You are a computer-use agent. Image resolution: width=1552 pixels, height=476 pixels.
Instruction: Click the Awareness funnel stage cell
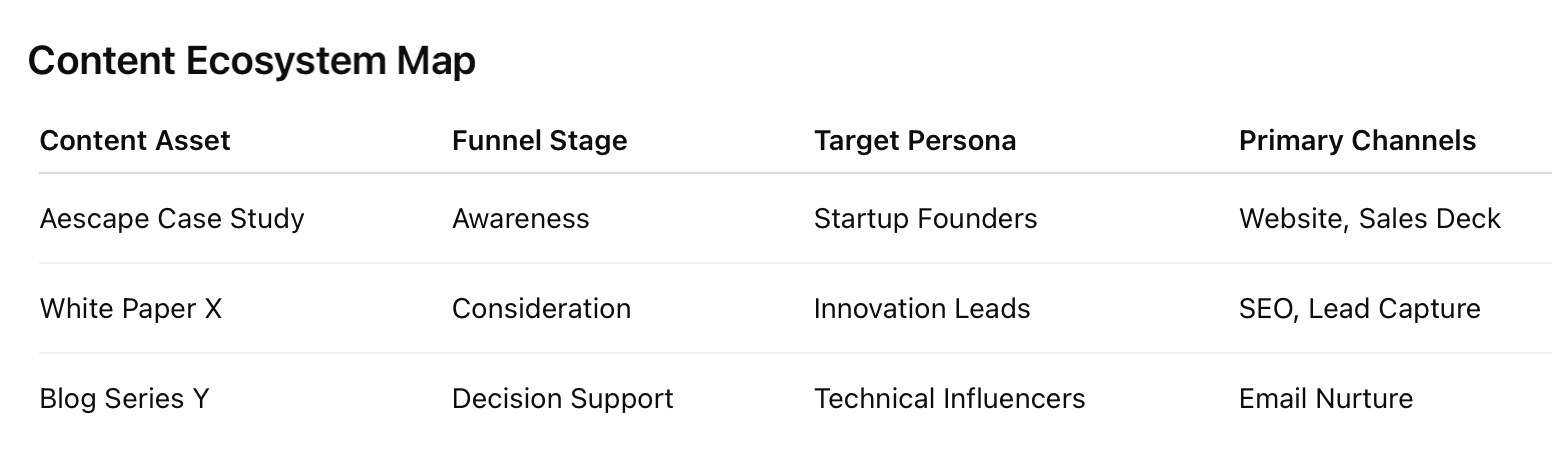521,219
